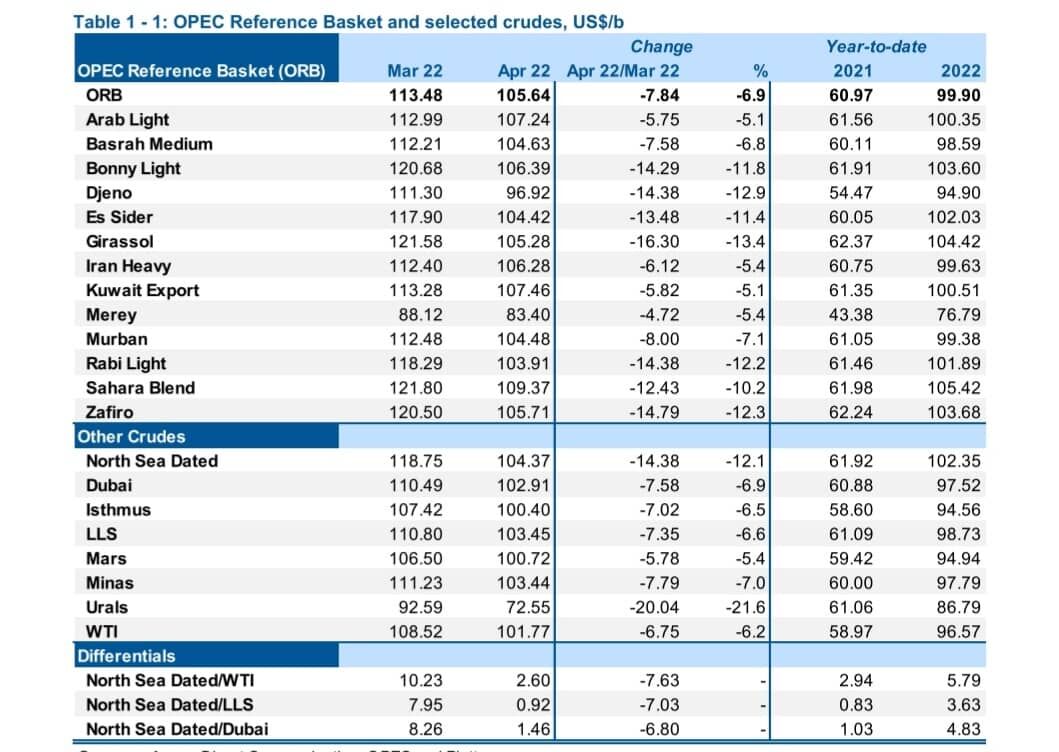Select the 'Apr 22/Mar 22' column header
The width and height of the screenshot is (1059, 752).
623,71
